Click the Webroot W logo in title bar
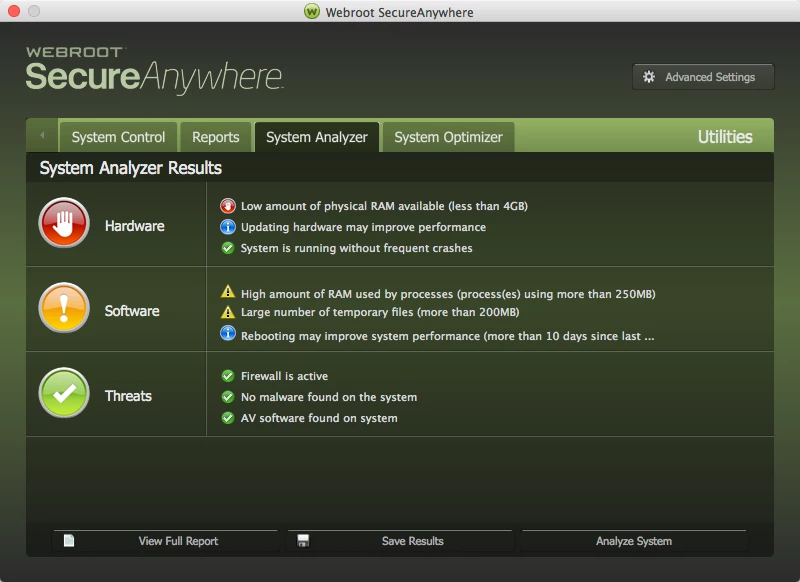The image size is (800, 582). click(311, 11)
